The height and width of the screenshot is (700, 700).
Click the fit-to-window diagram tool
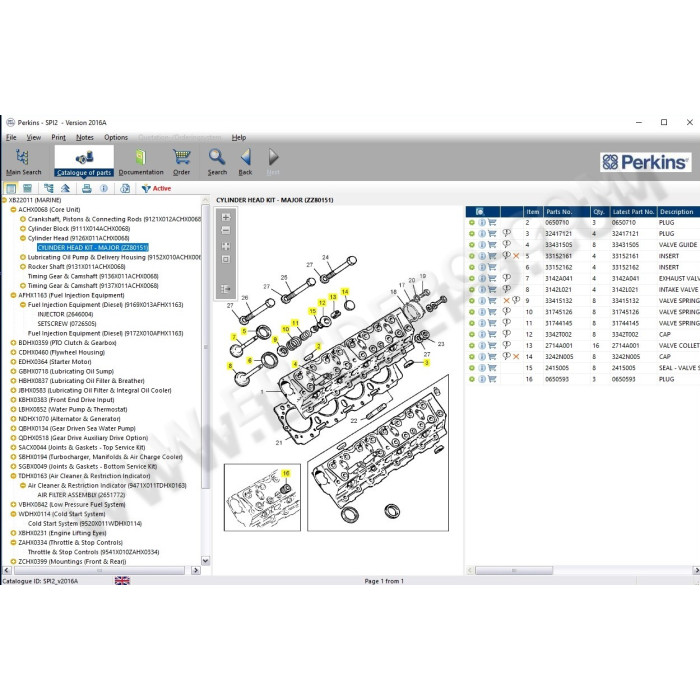226,246
